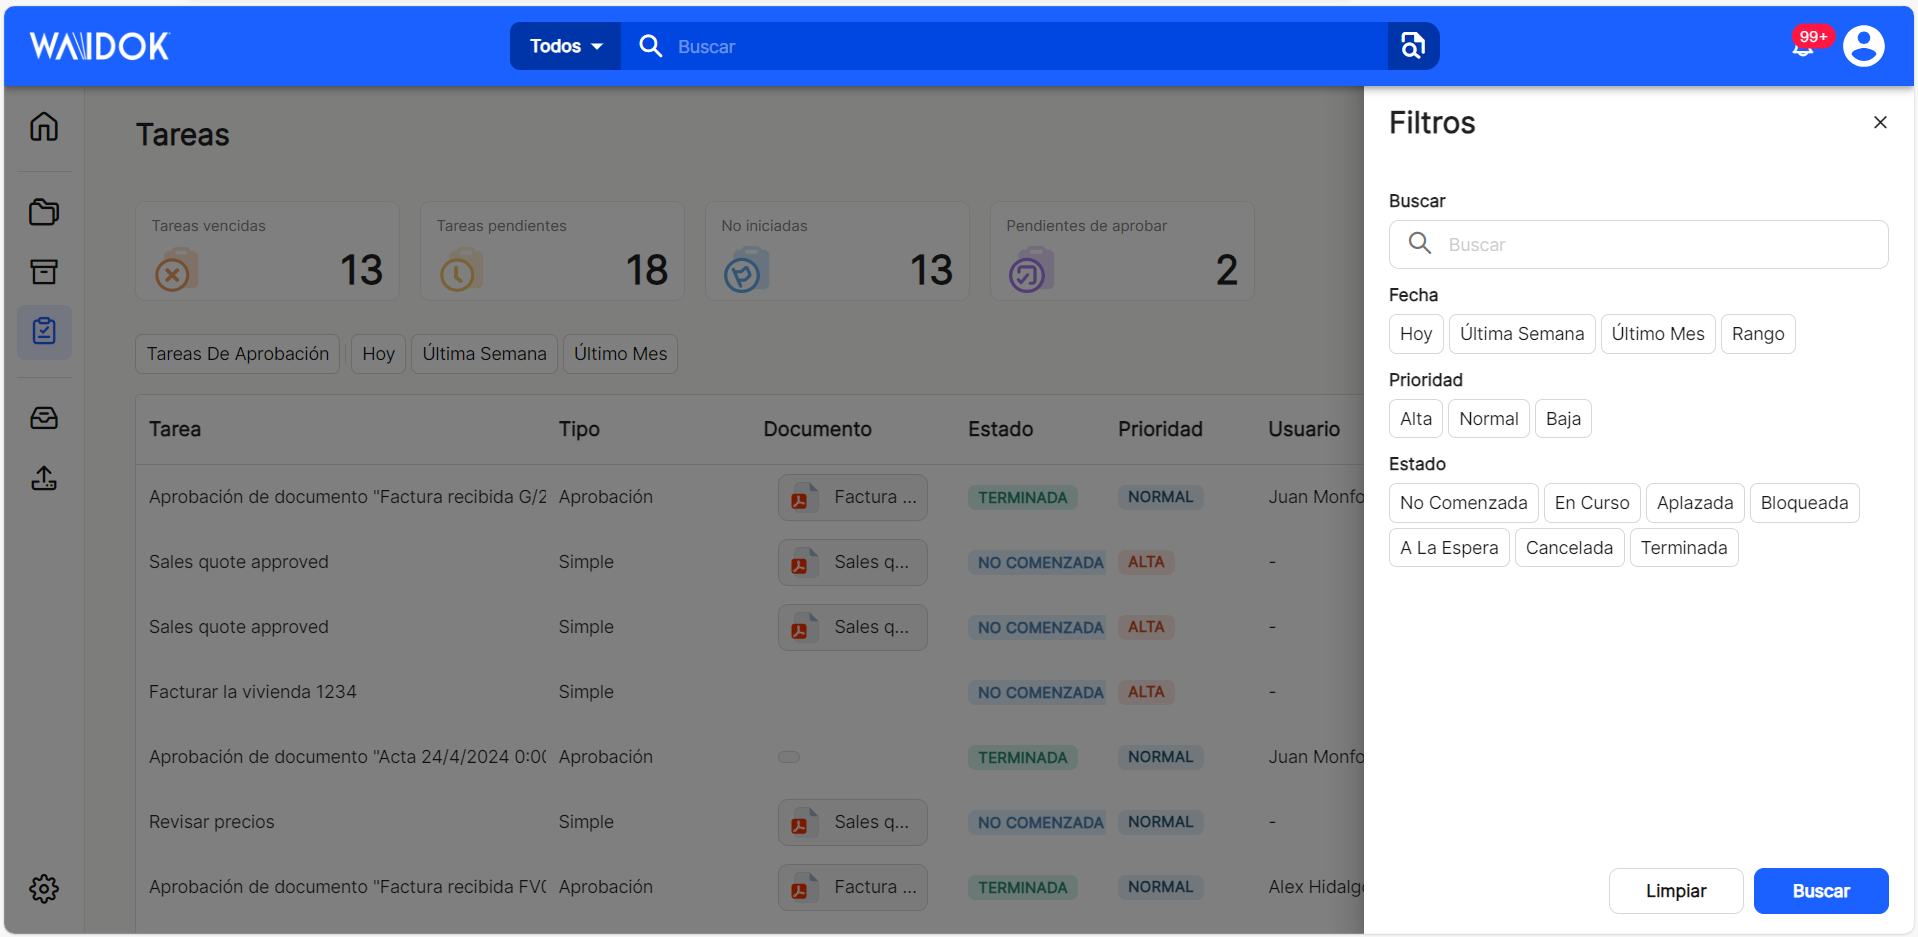1918x937 pixels.
Task: Toggle Normal priority filter
Action: tap(1488, 419)
